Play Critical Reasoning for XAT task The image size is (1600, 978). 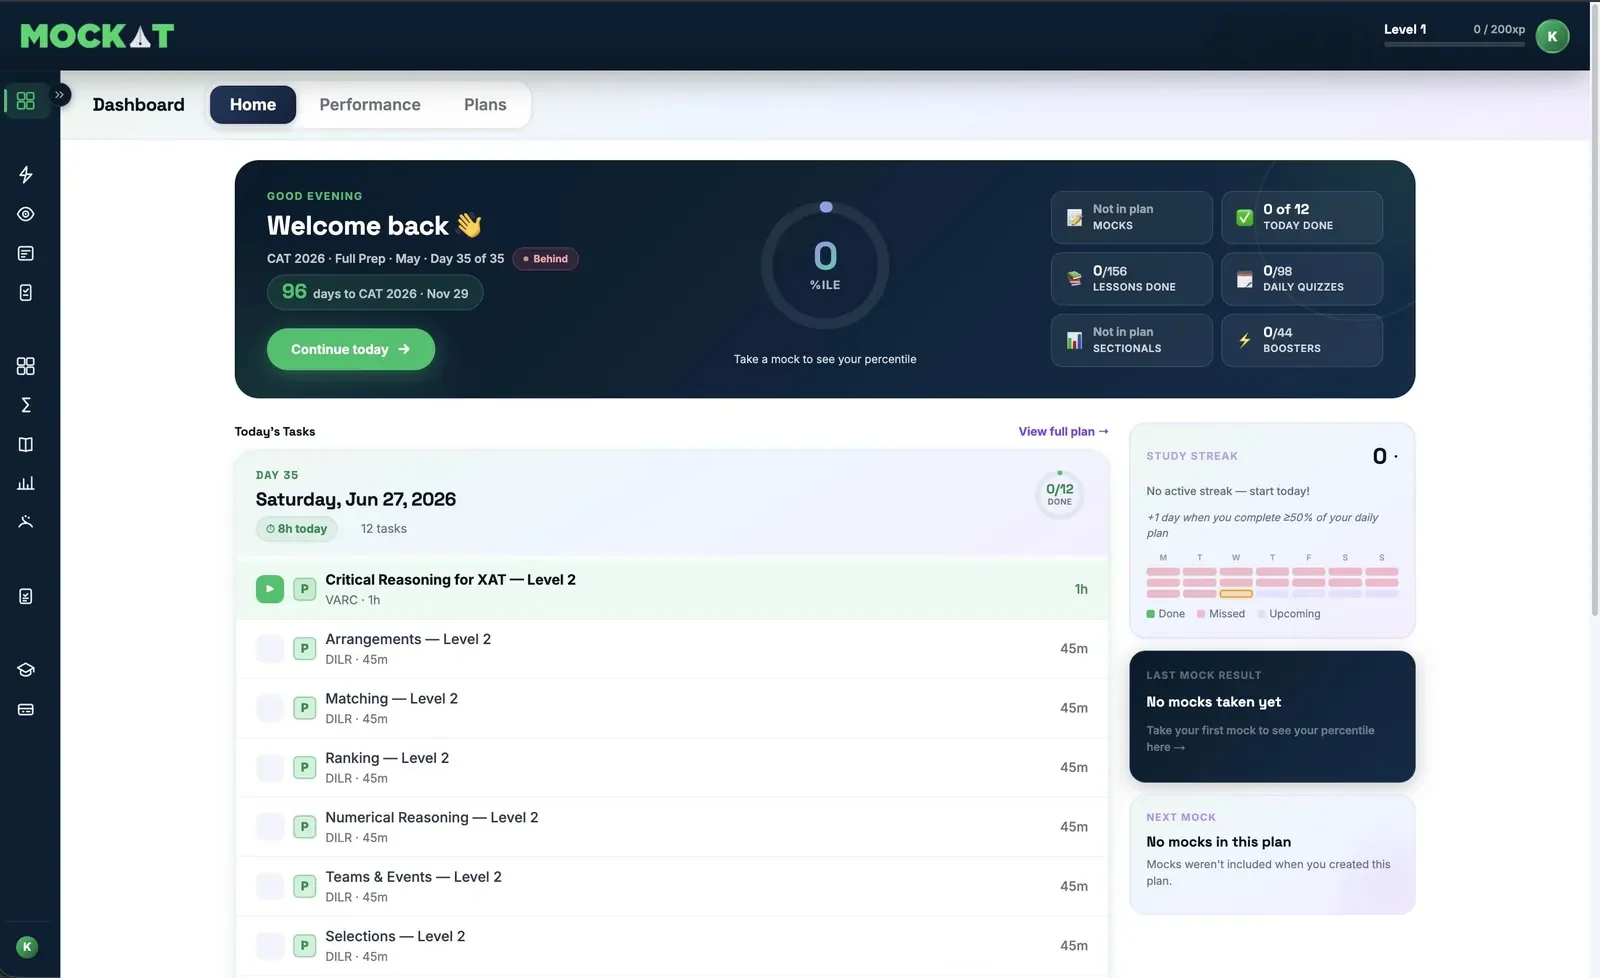point(270,589)
